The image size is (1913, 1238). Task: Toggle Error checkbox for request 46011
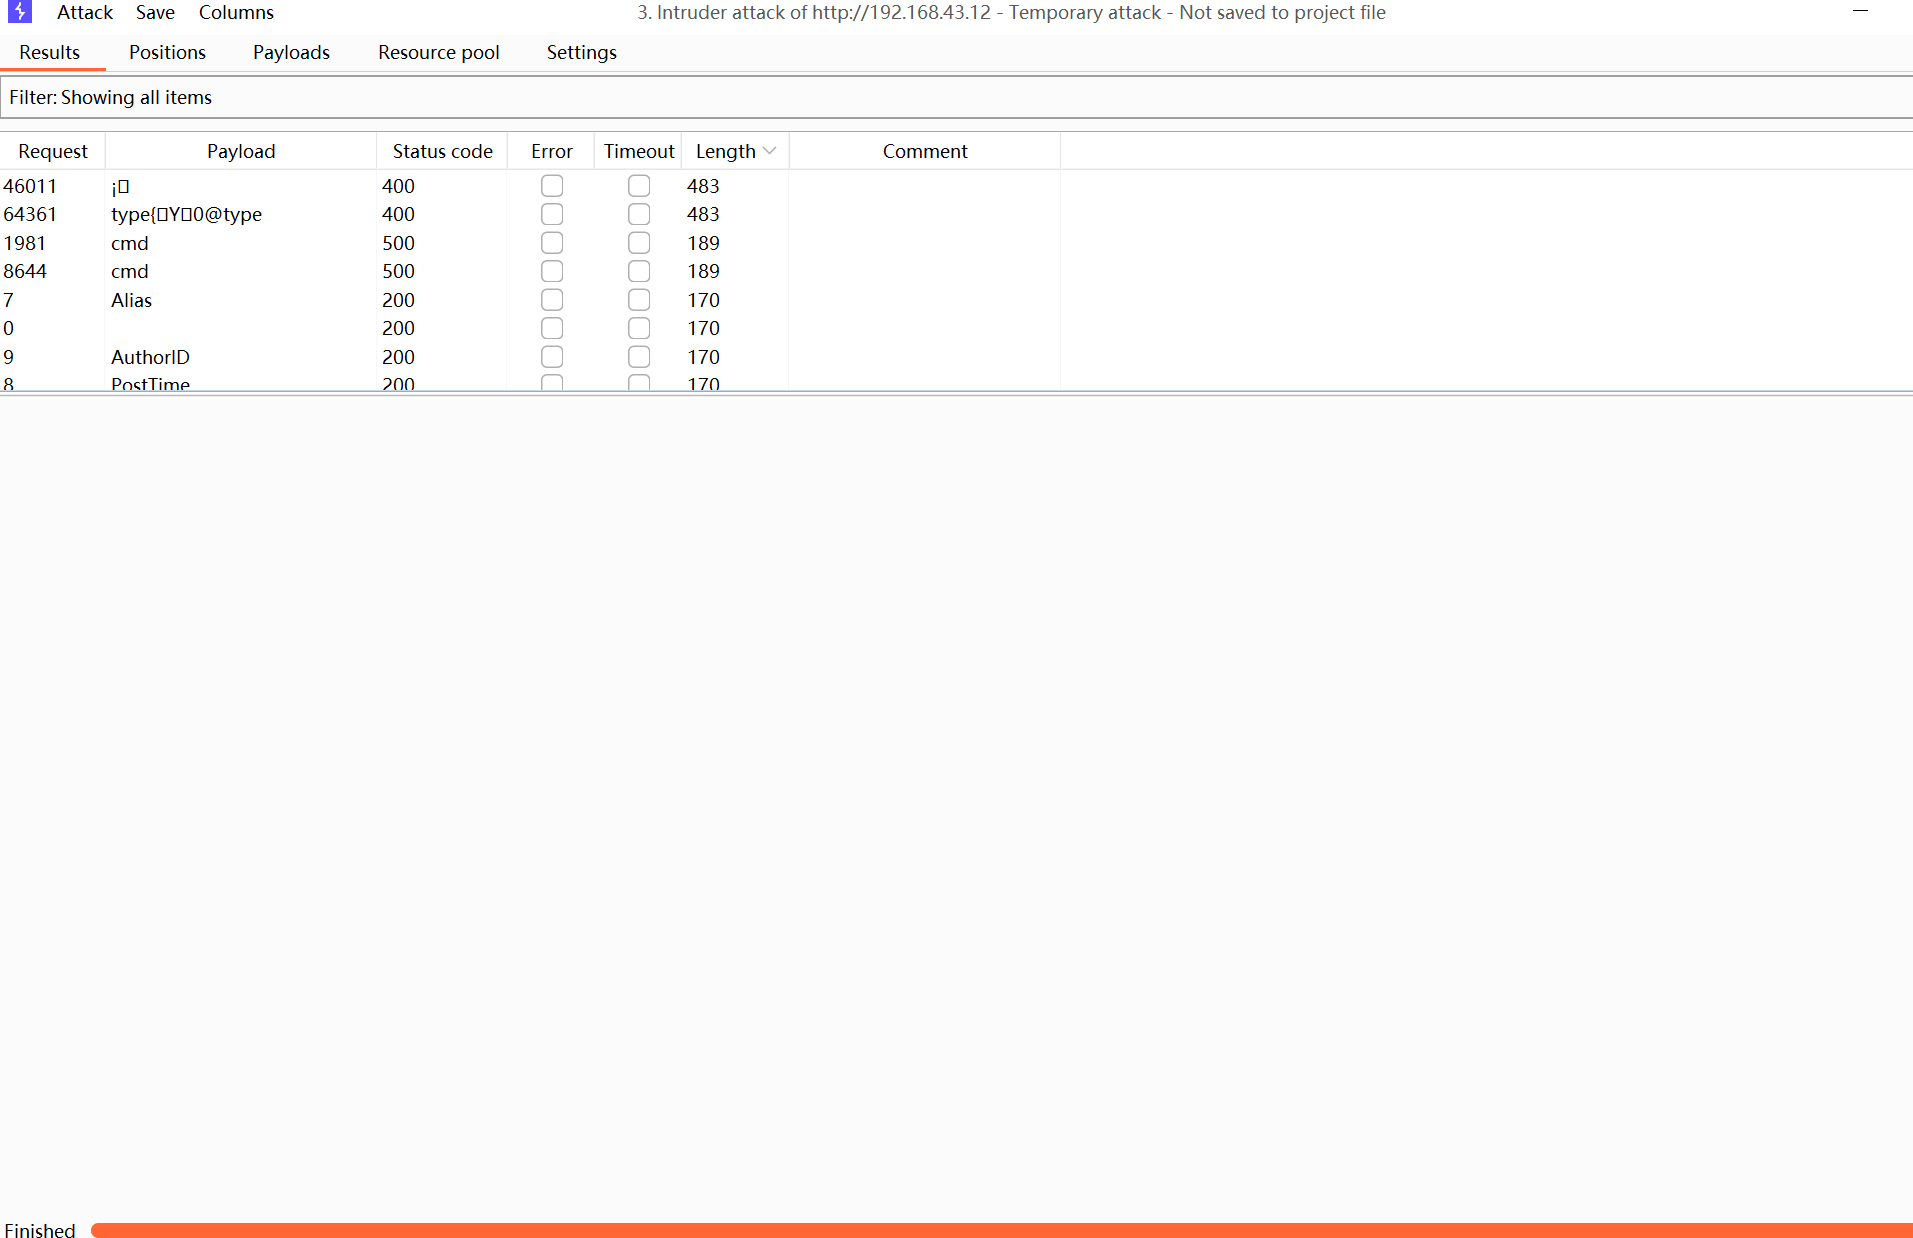click(552, 186)
